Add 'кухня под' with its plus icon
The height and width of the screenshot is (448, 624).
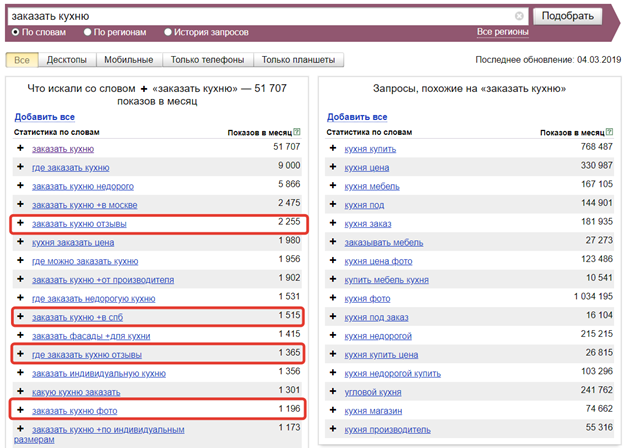[333, 204]
